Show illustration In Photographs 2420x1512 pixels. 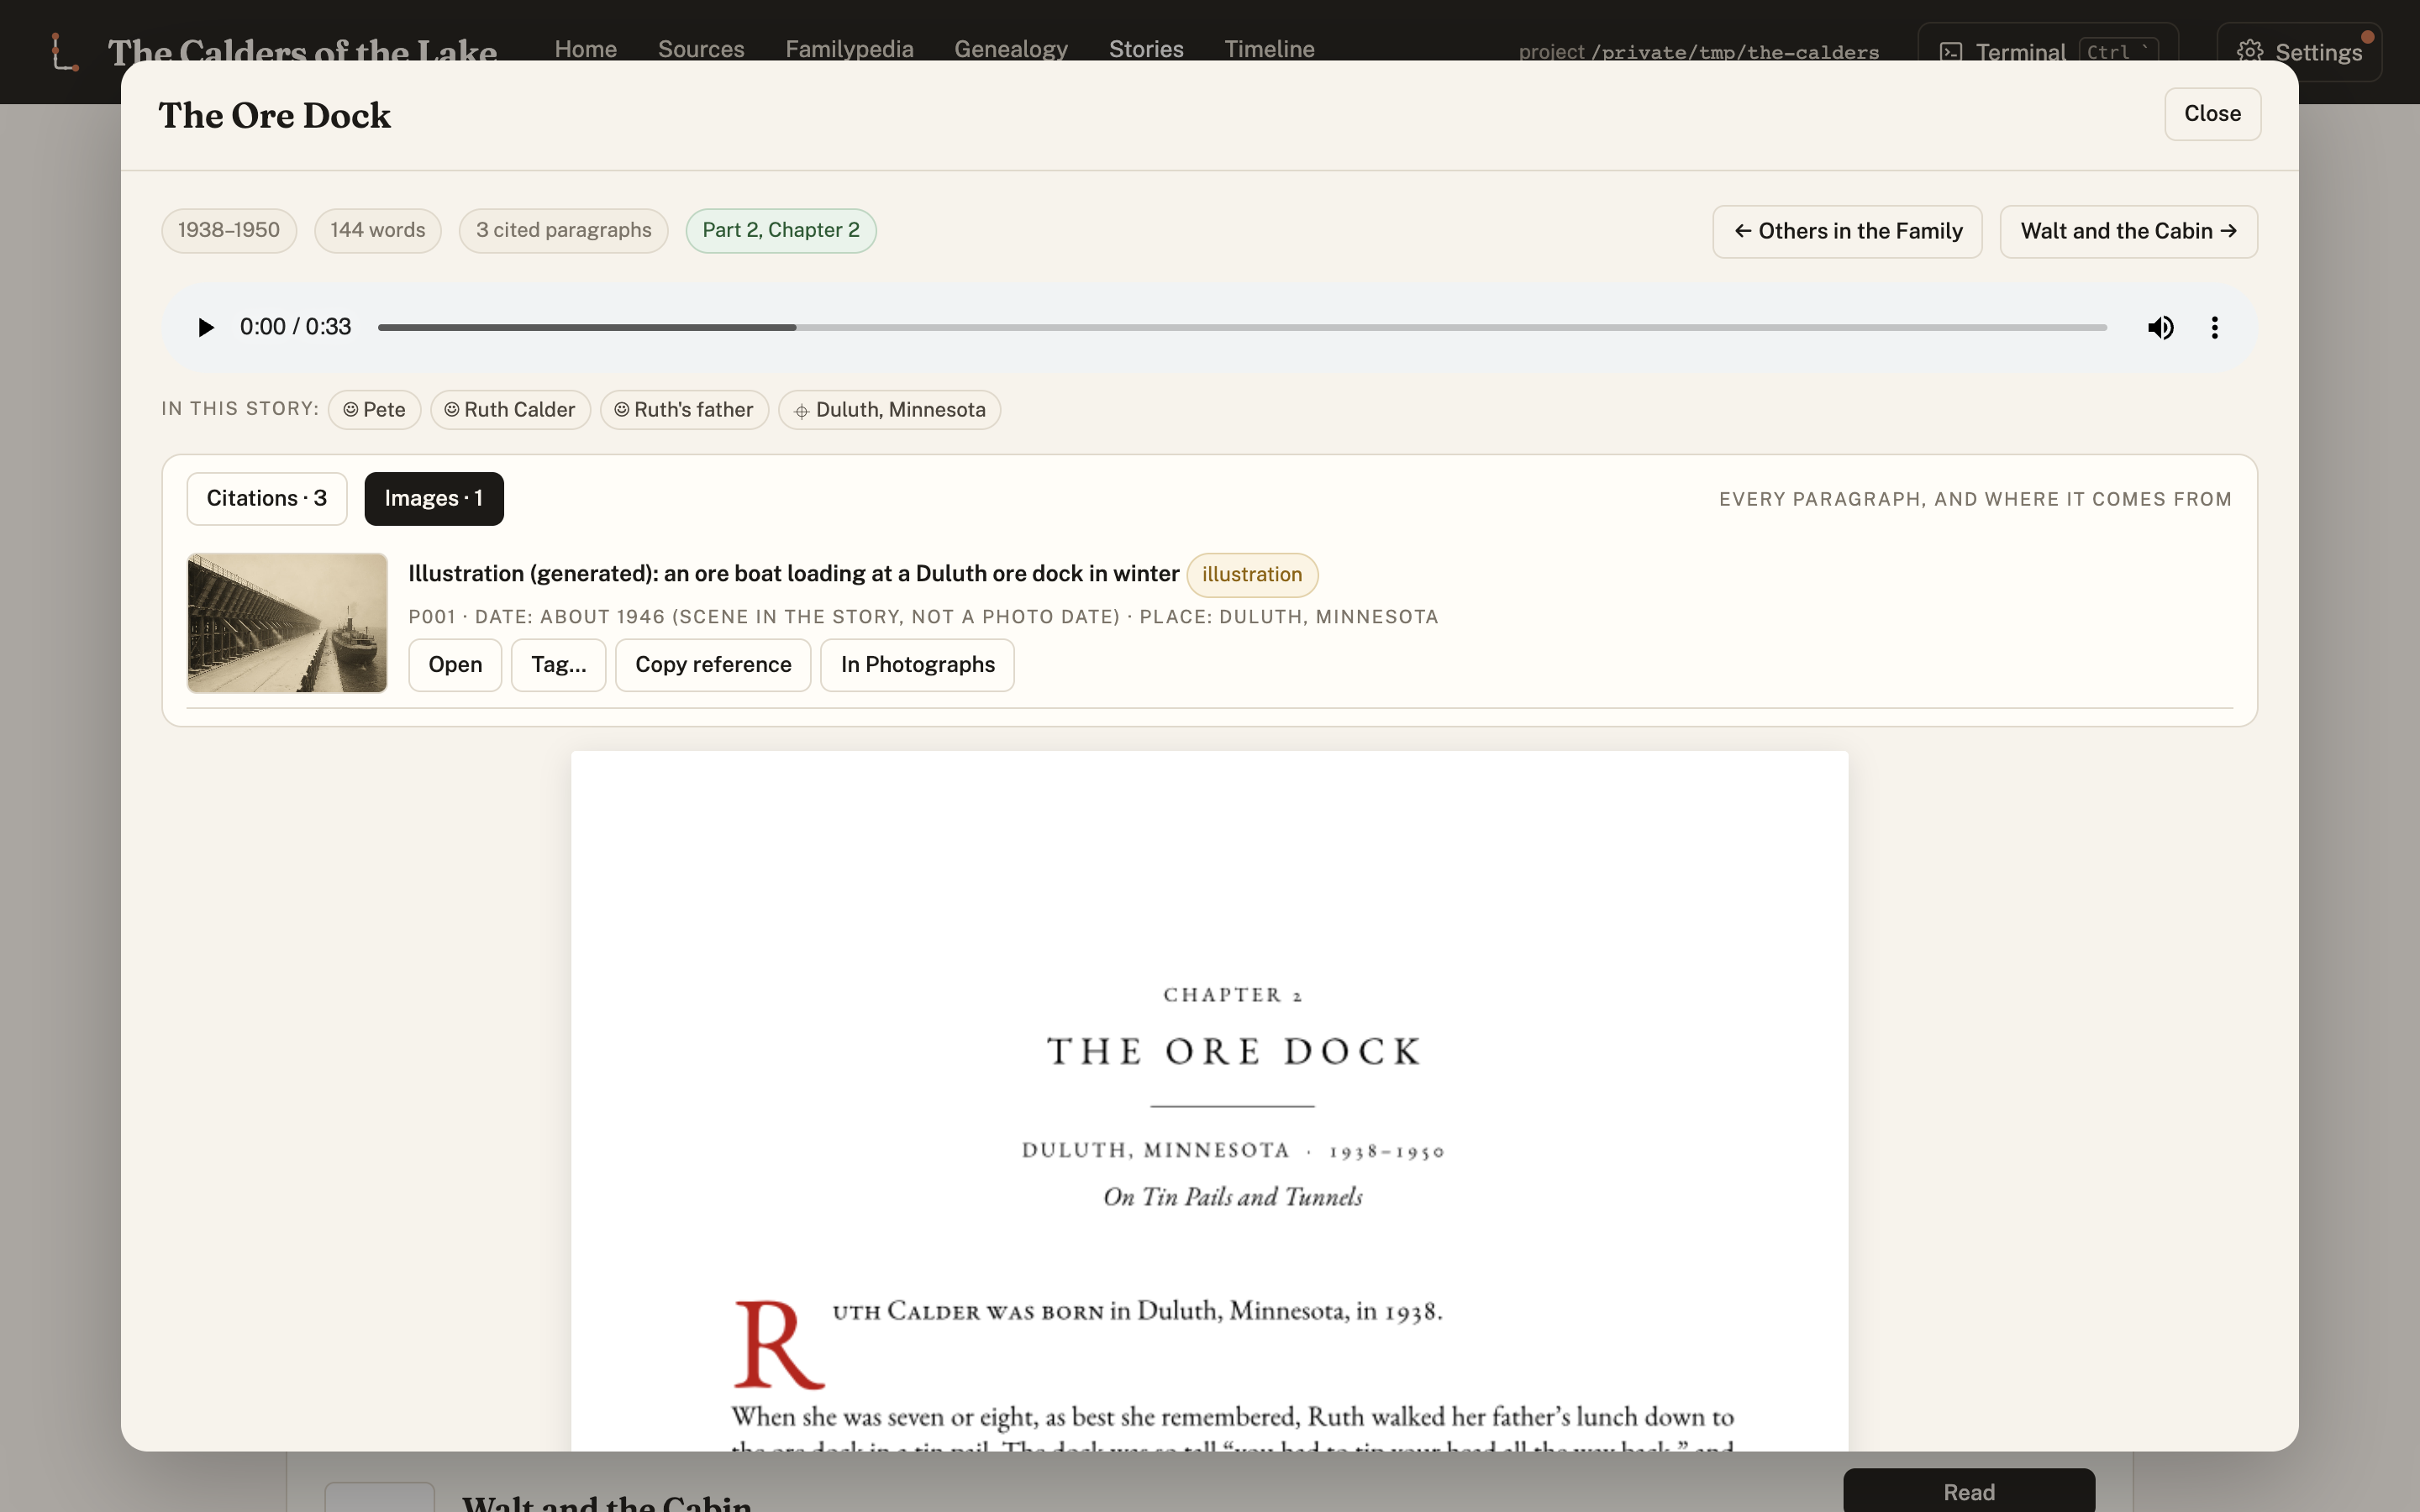(917, 665)
